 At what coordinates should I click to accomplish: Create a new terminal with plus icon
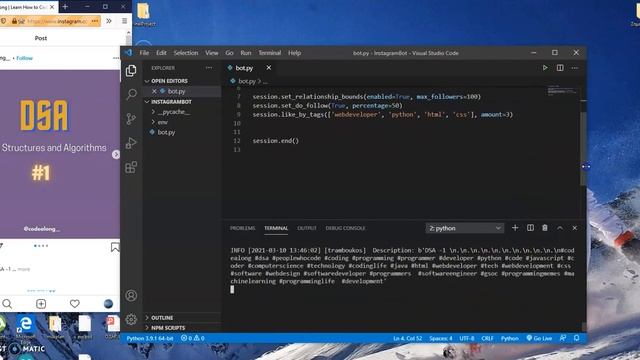[x=515, y=228]
